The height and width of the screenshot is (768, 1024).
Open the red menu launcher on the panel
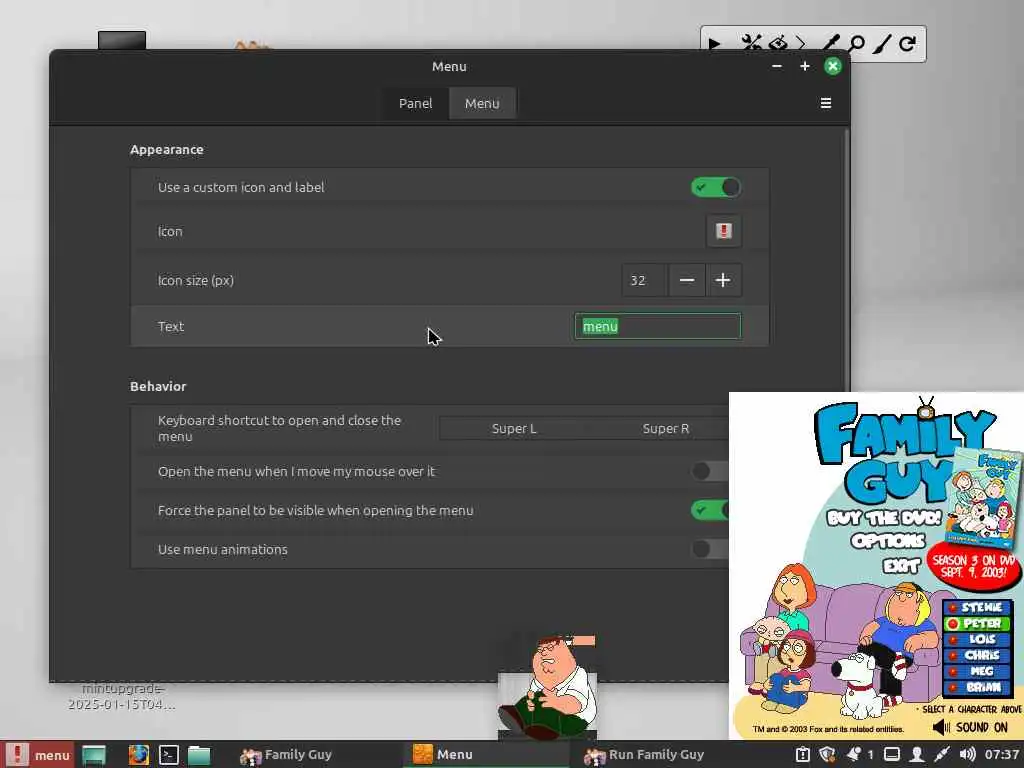click(37, 755)
